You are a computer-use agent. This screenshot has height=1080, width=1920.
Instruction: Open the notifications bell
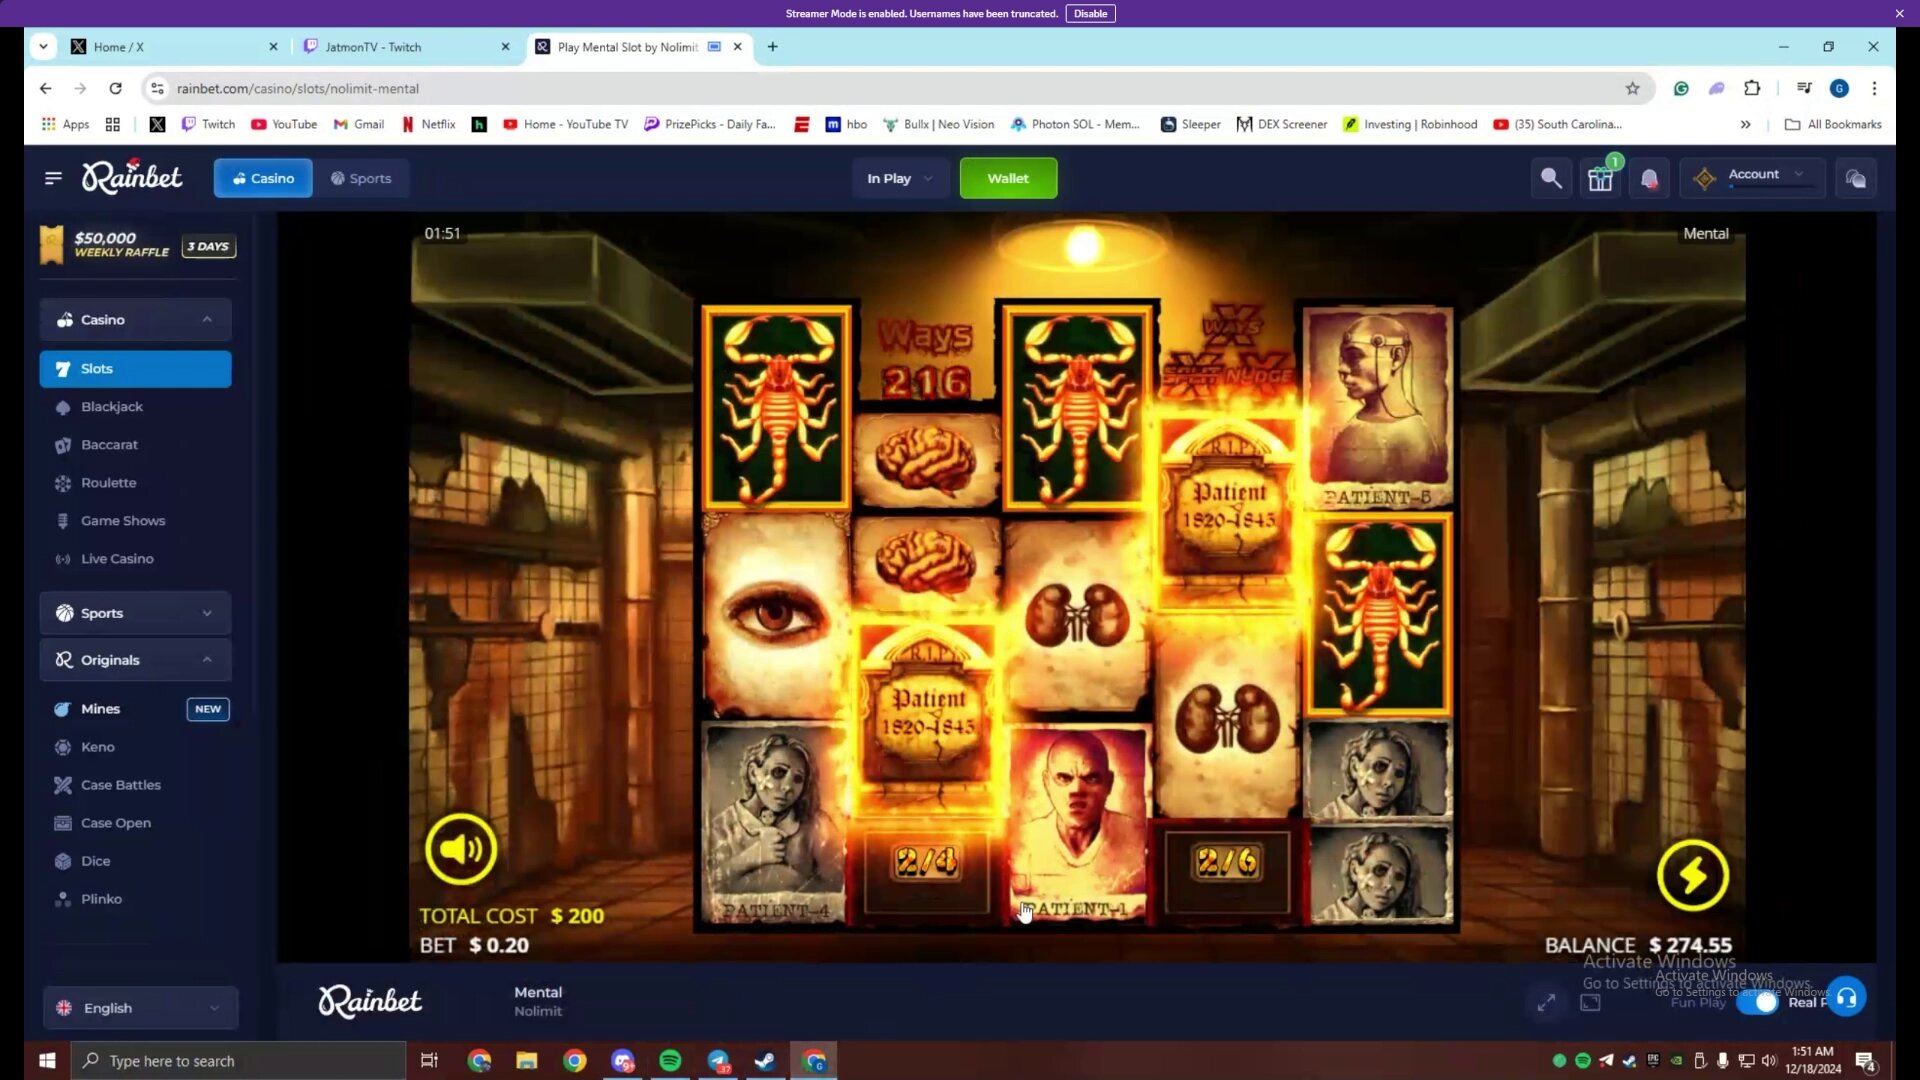1649,178
